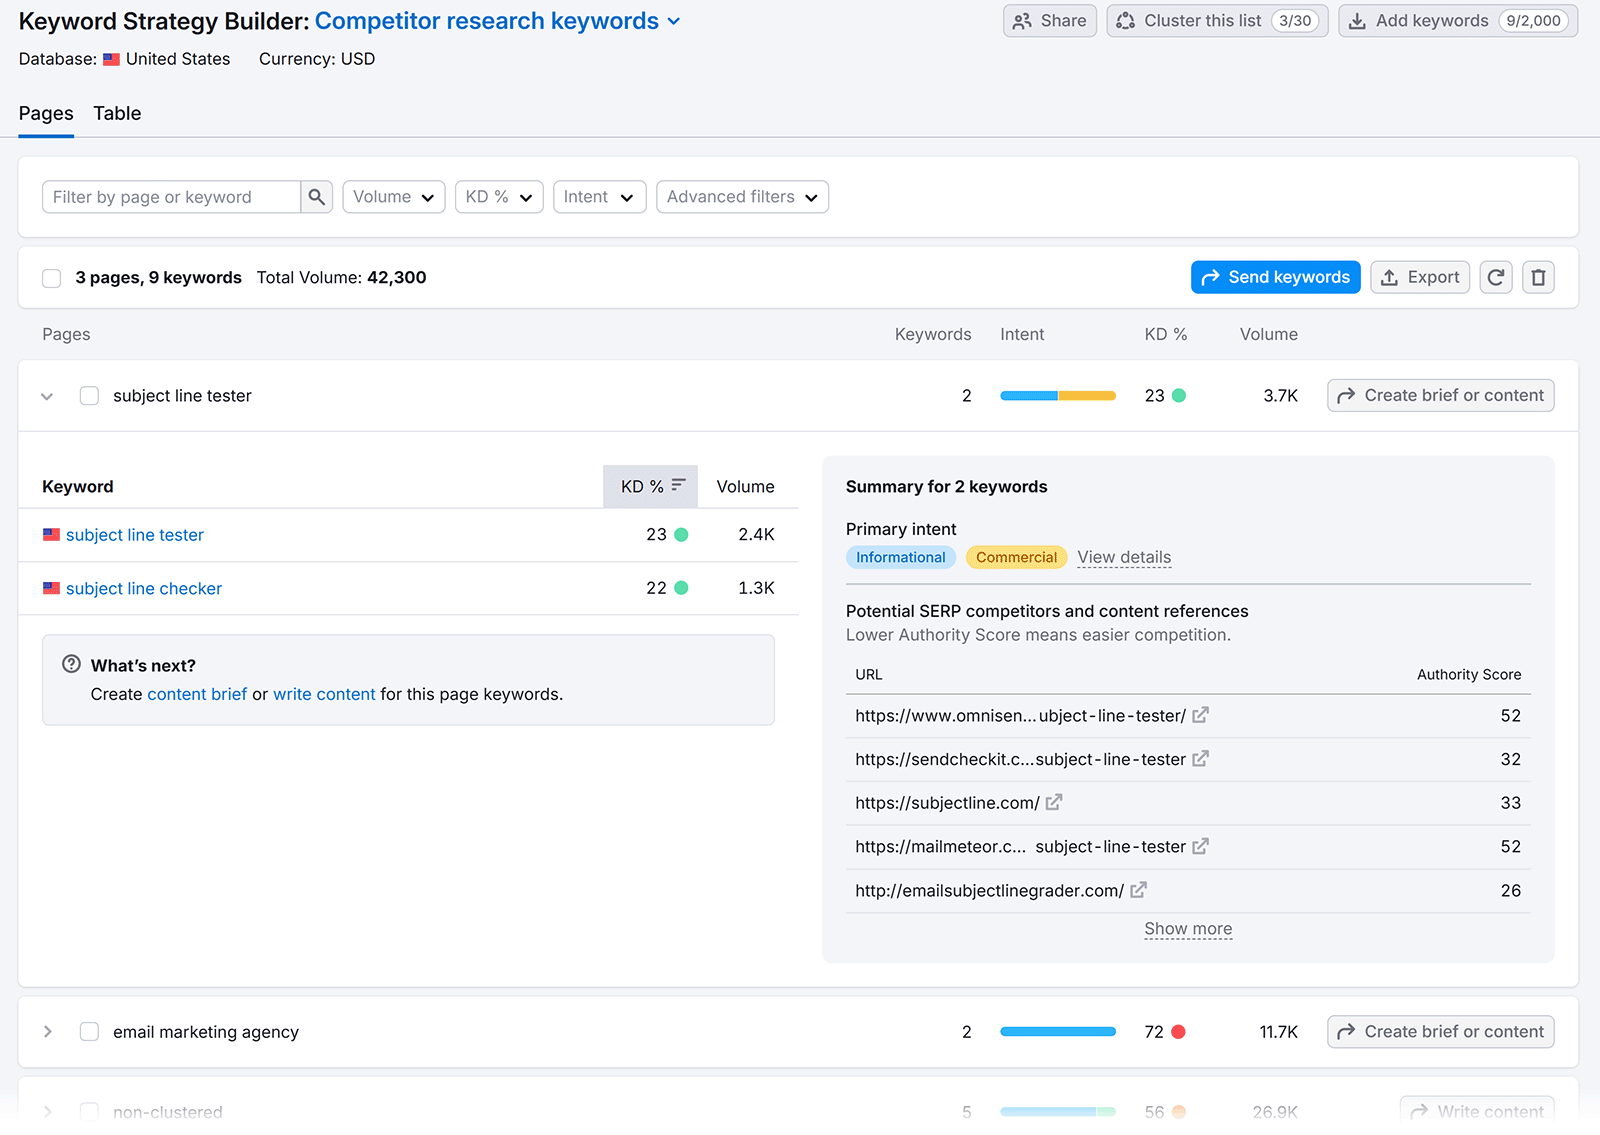Select the email marketing agency checkbox

pos(89,1031)
